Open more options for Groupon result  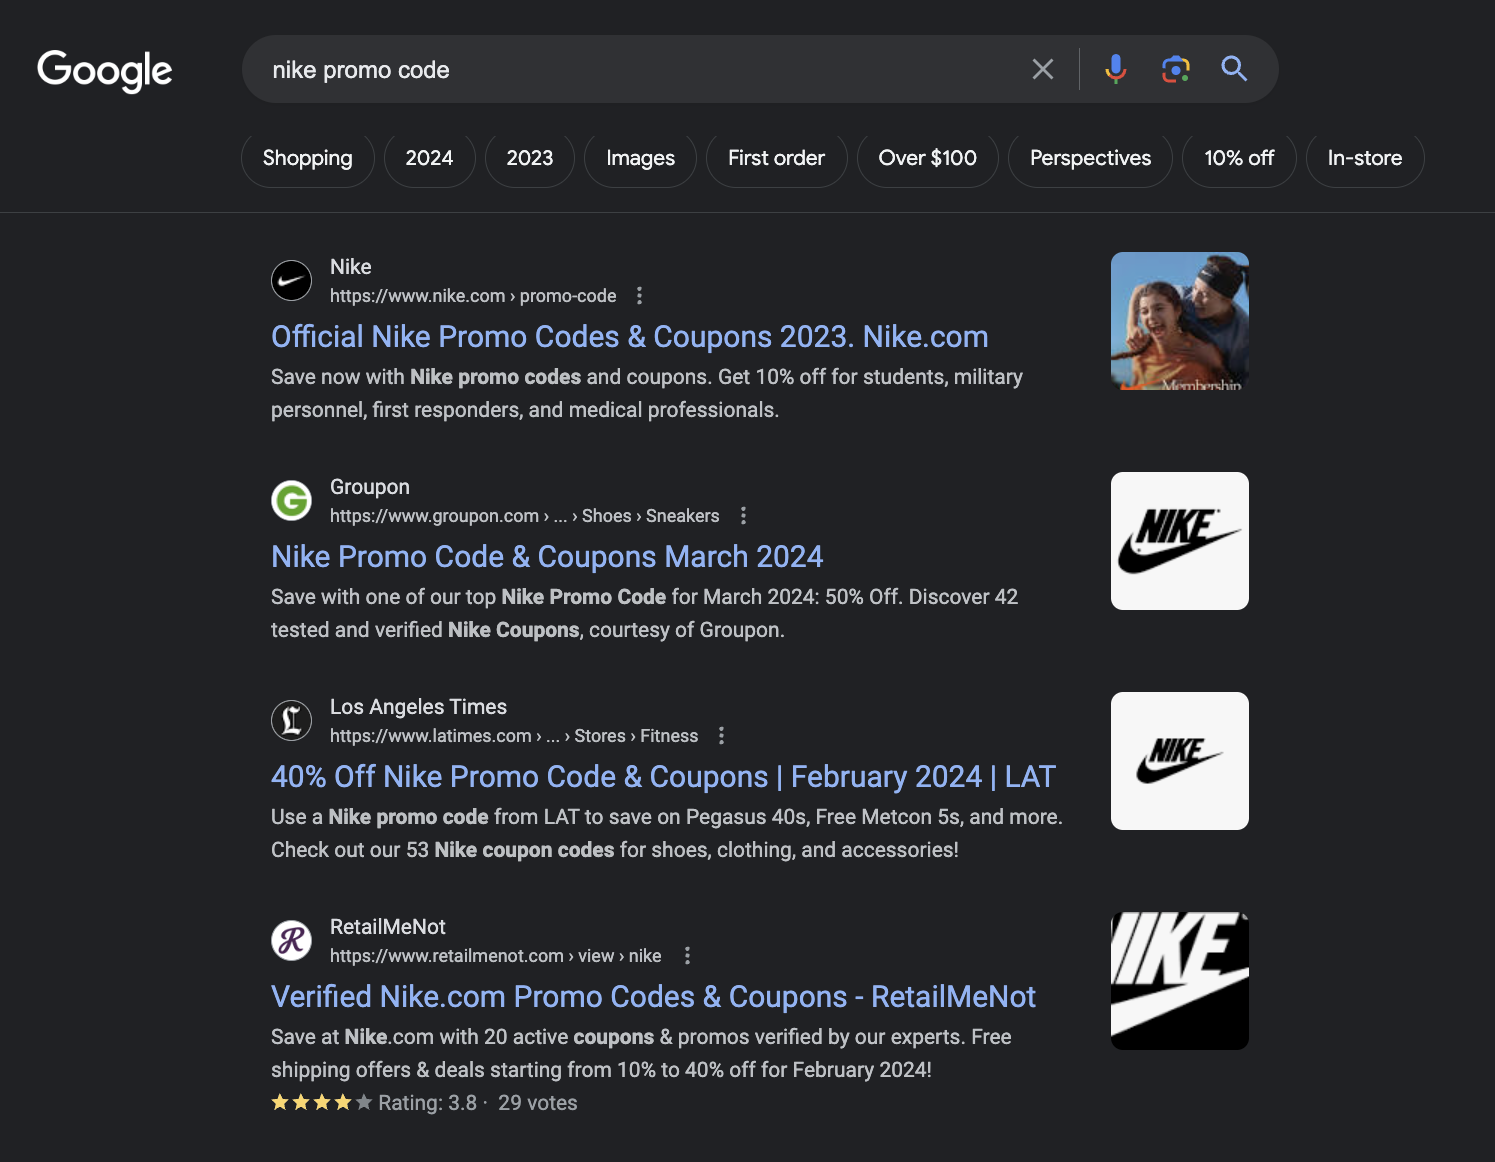[x=743, y=516]
